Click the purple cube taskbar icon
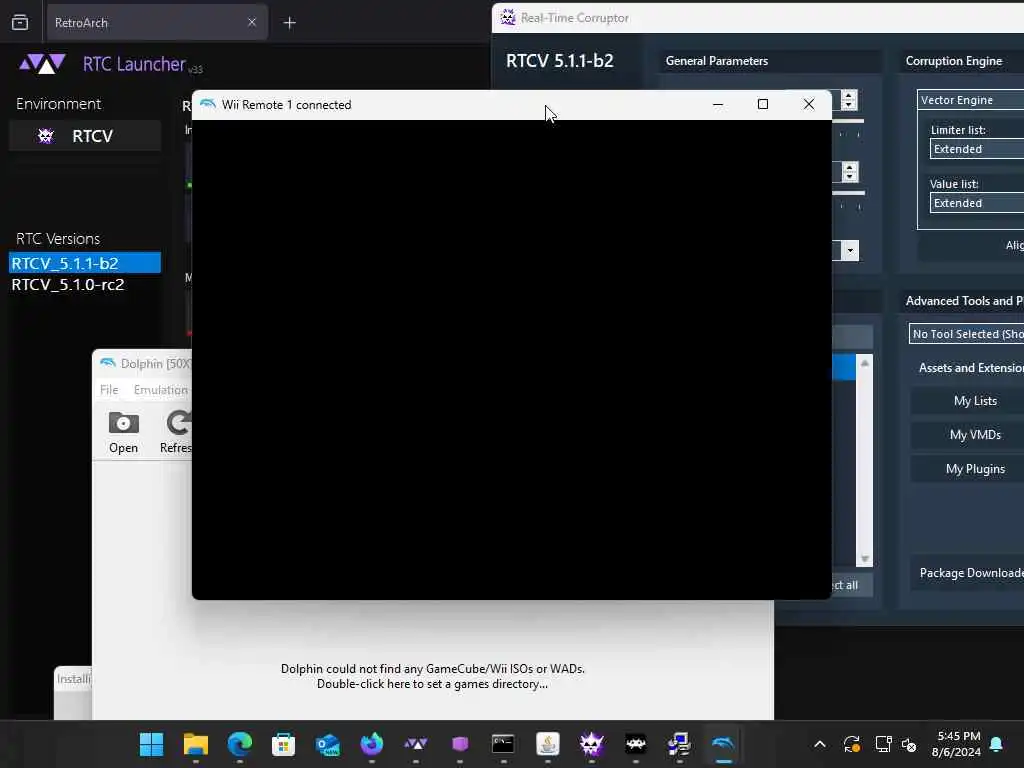The image size is (1024, 768). coord(460,744)
